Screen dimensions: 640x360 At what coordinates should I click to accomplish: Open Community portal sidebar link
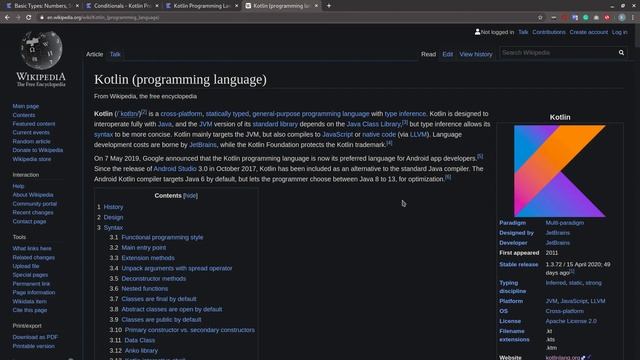35,204
